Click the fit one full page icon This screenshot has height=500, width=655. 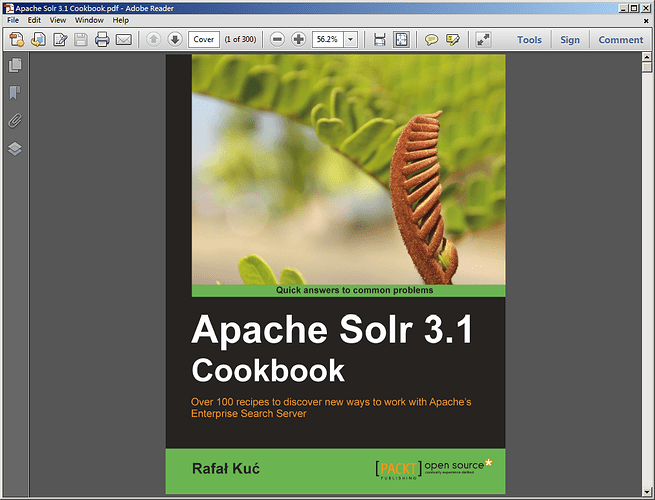401,40
